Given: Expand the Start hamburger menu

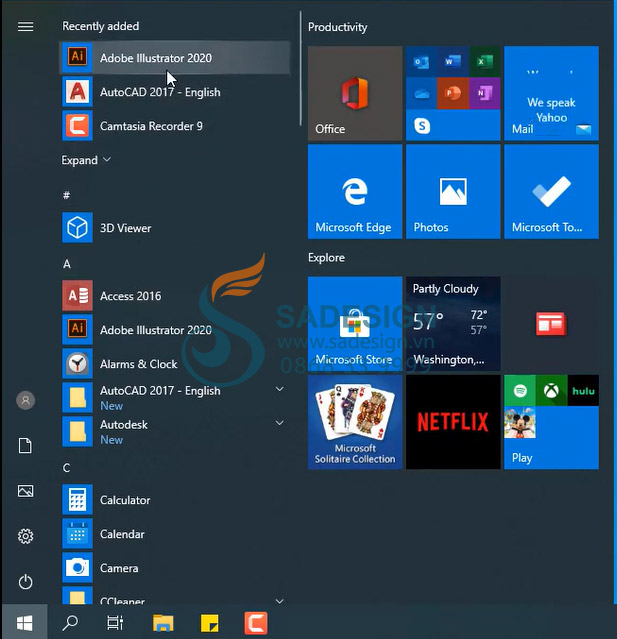Looking at the screenshot, I should click(x=26, y=26).
